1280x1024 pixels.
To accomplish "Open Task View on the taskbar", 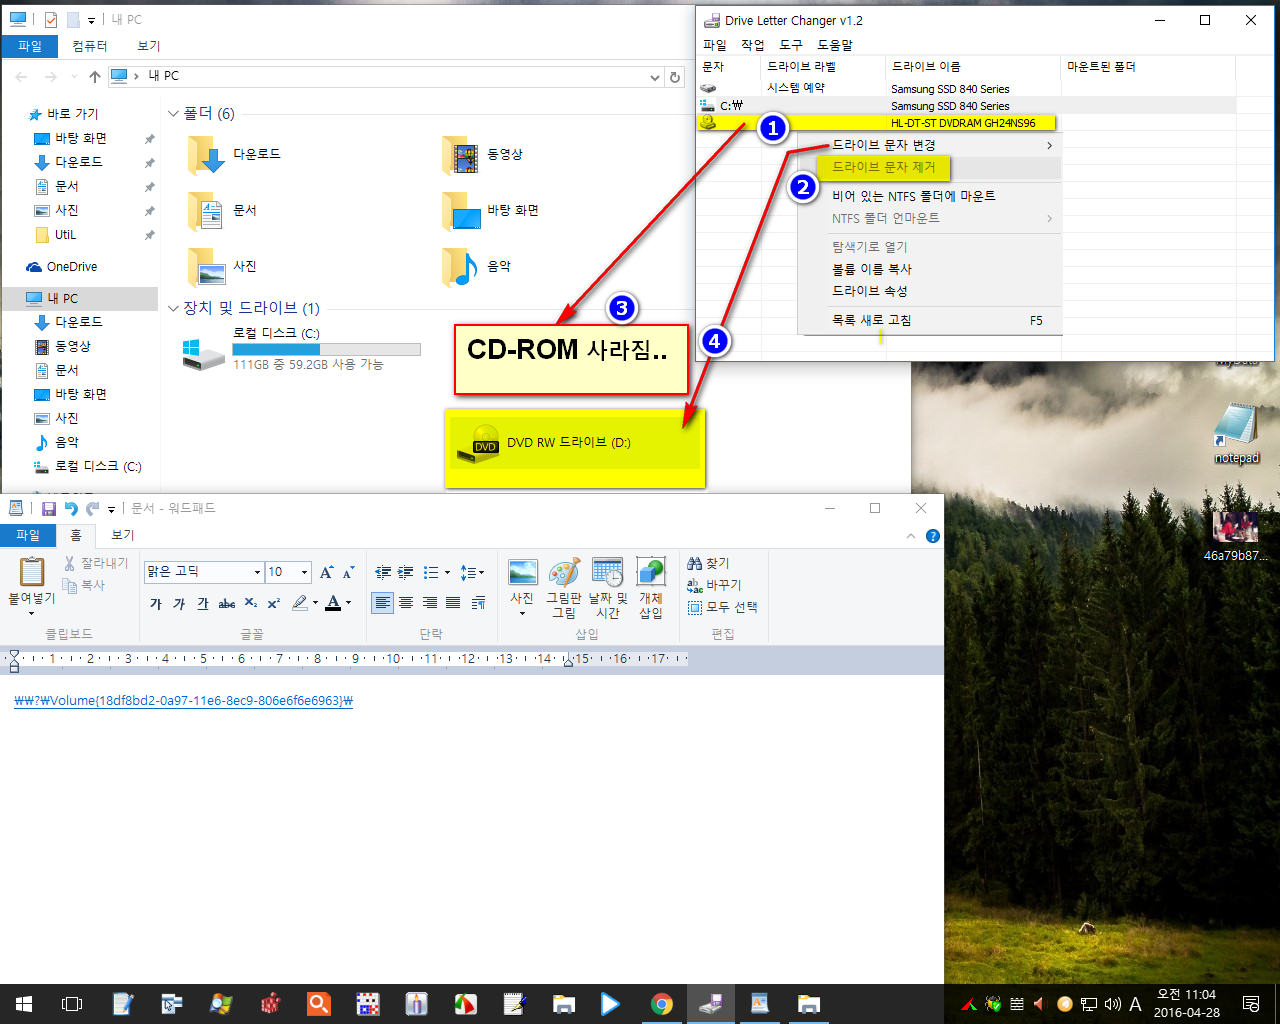I will 72,1004.
